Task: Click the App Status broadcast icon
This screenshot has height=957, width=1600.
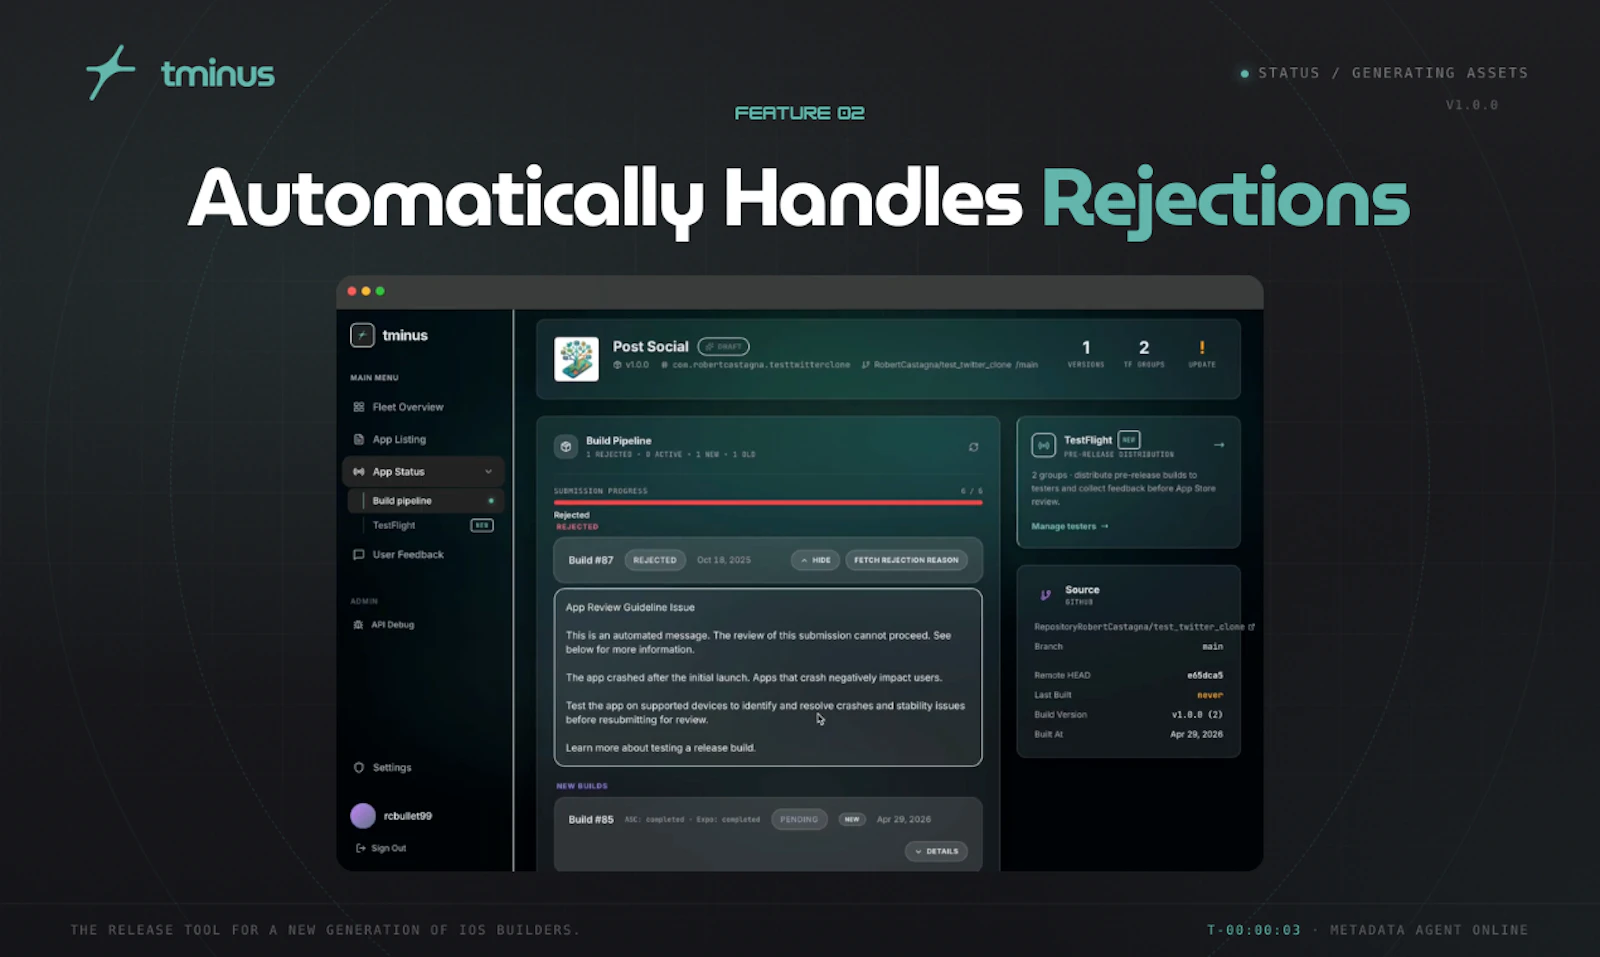Action: pyautogui.click(x=359, y=472)
